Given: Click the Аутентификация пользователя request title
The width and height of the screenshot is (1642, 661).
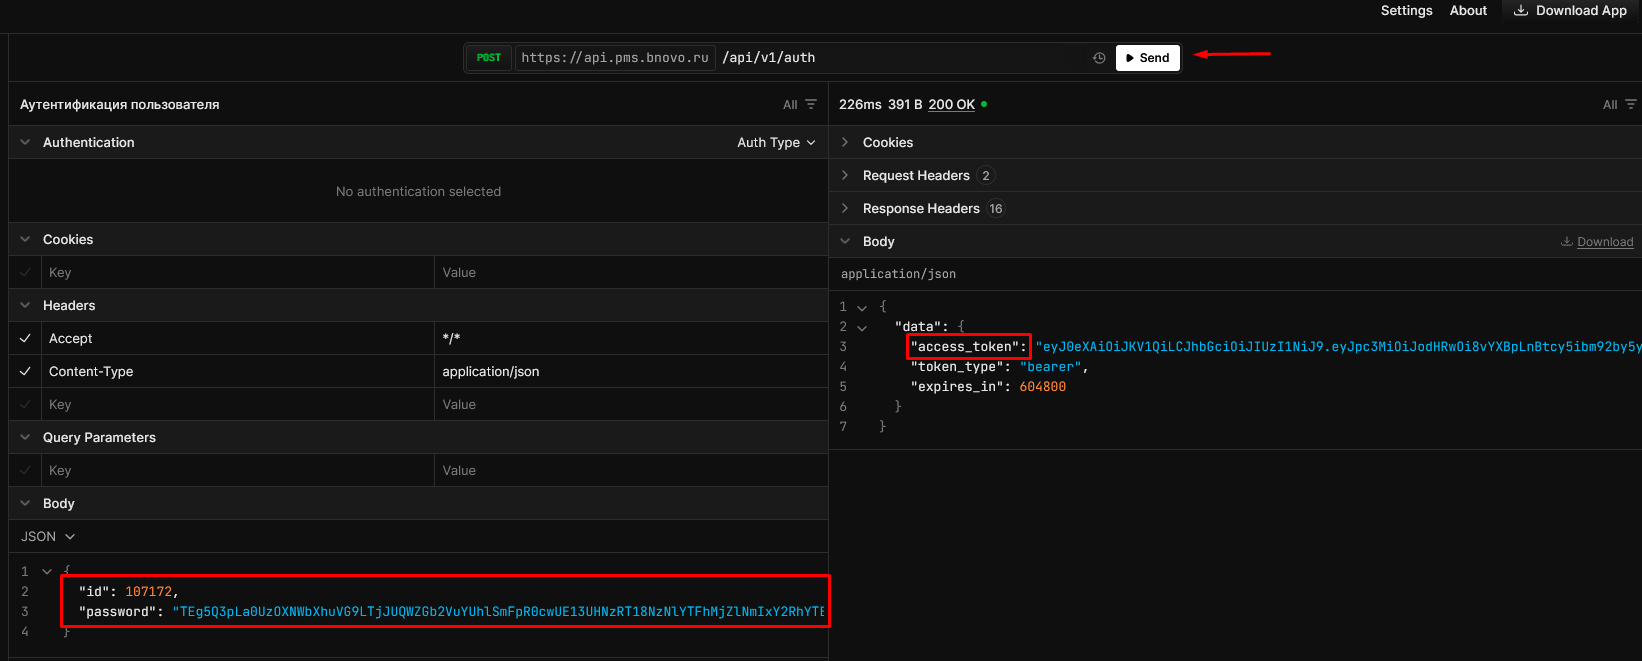Looking at the screenshot, I should pos(119,104).
